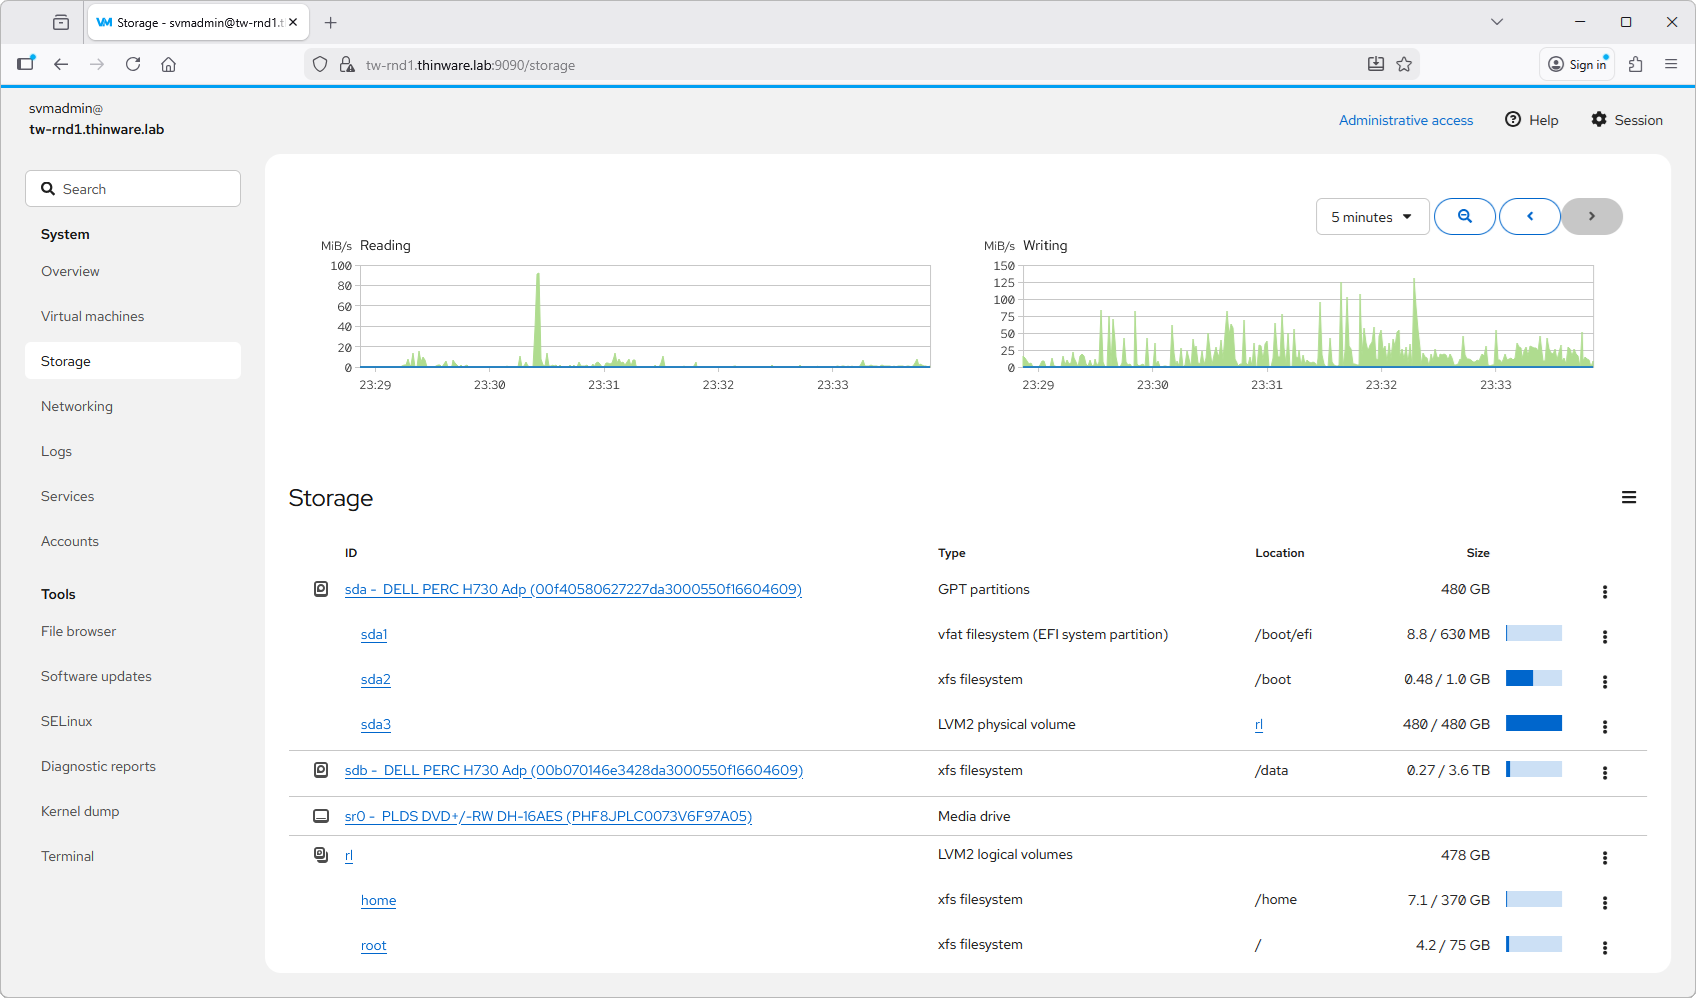Image resolution: width=1696 pixels, height=998 pixels.
Task: Open the Firefox application menu icon
Action: [x=1671, y=64]
